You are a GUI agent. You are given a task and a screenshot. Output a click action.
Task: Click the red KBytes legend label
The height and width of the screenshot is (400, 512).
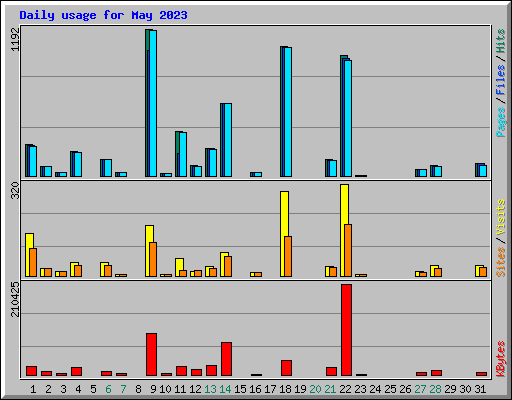(501, 359)
